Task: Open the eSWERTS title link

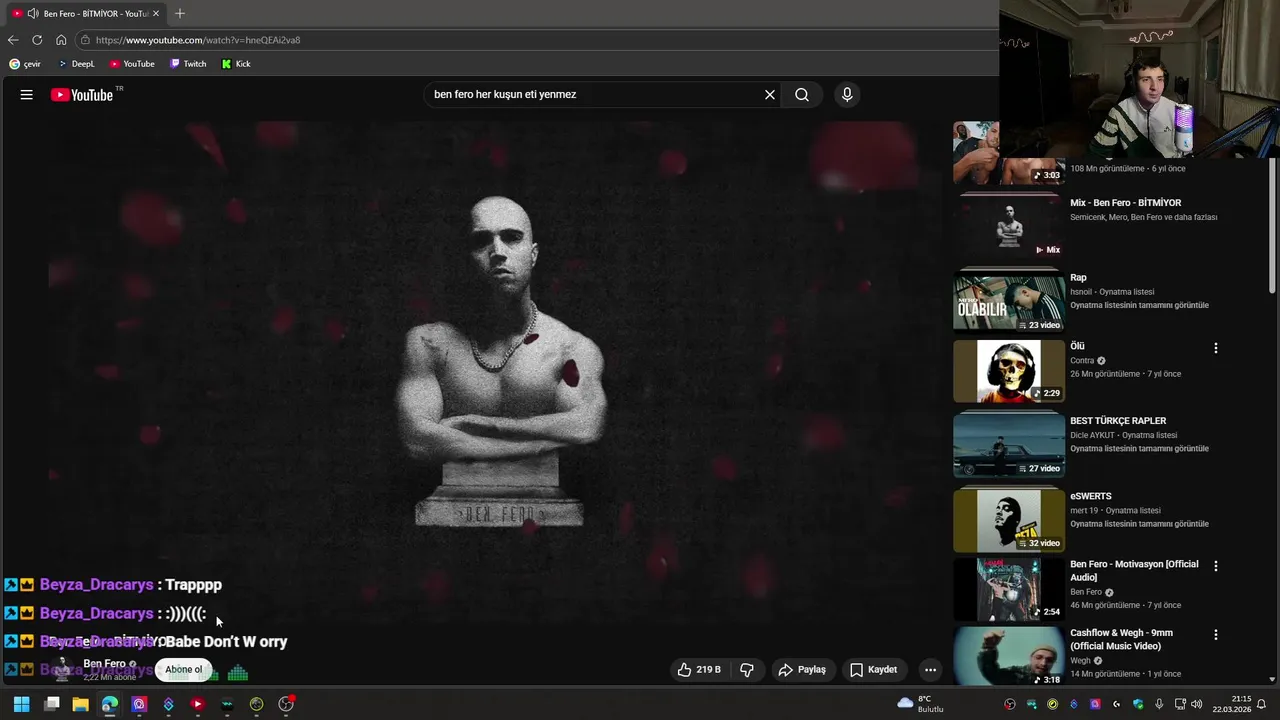Action: (1090, 496)
